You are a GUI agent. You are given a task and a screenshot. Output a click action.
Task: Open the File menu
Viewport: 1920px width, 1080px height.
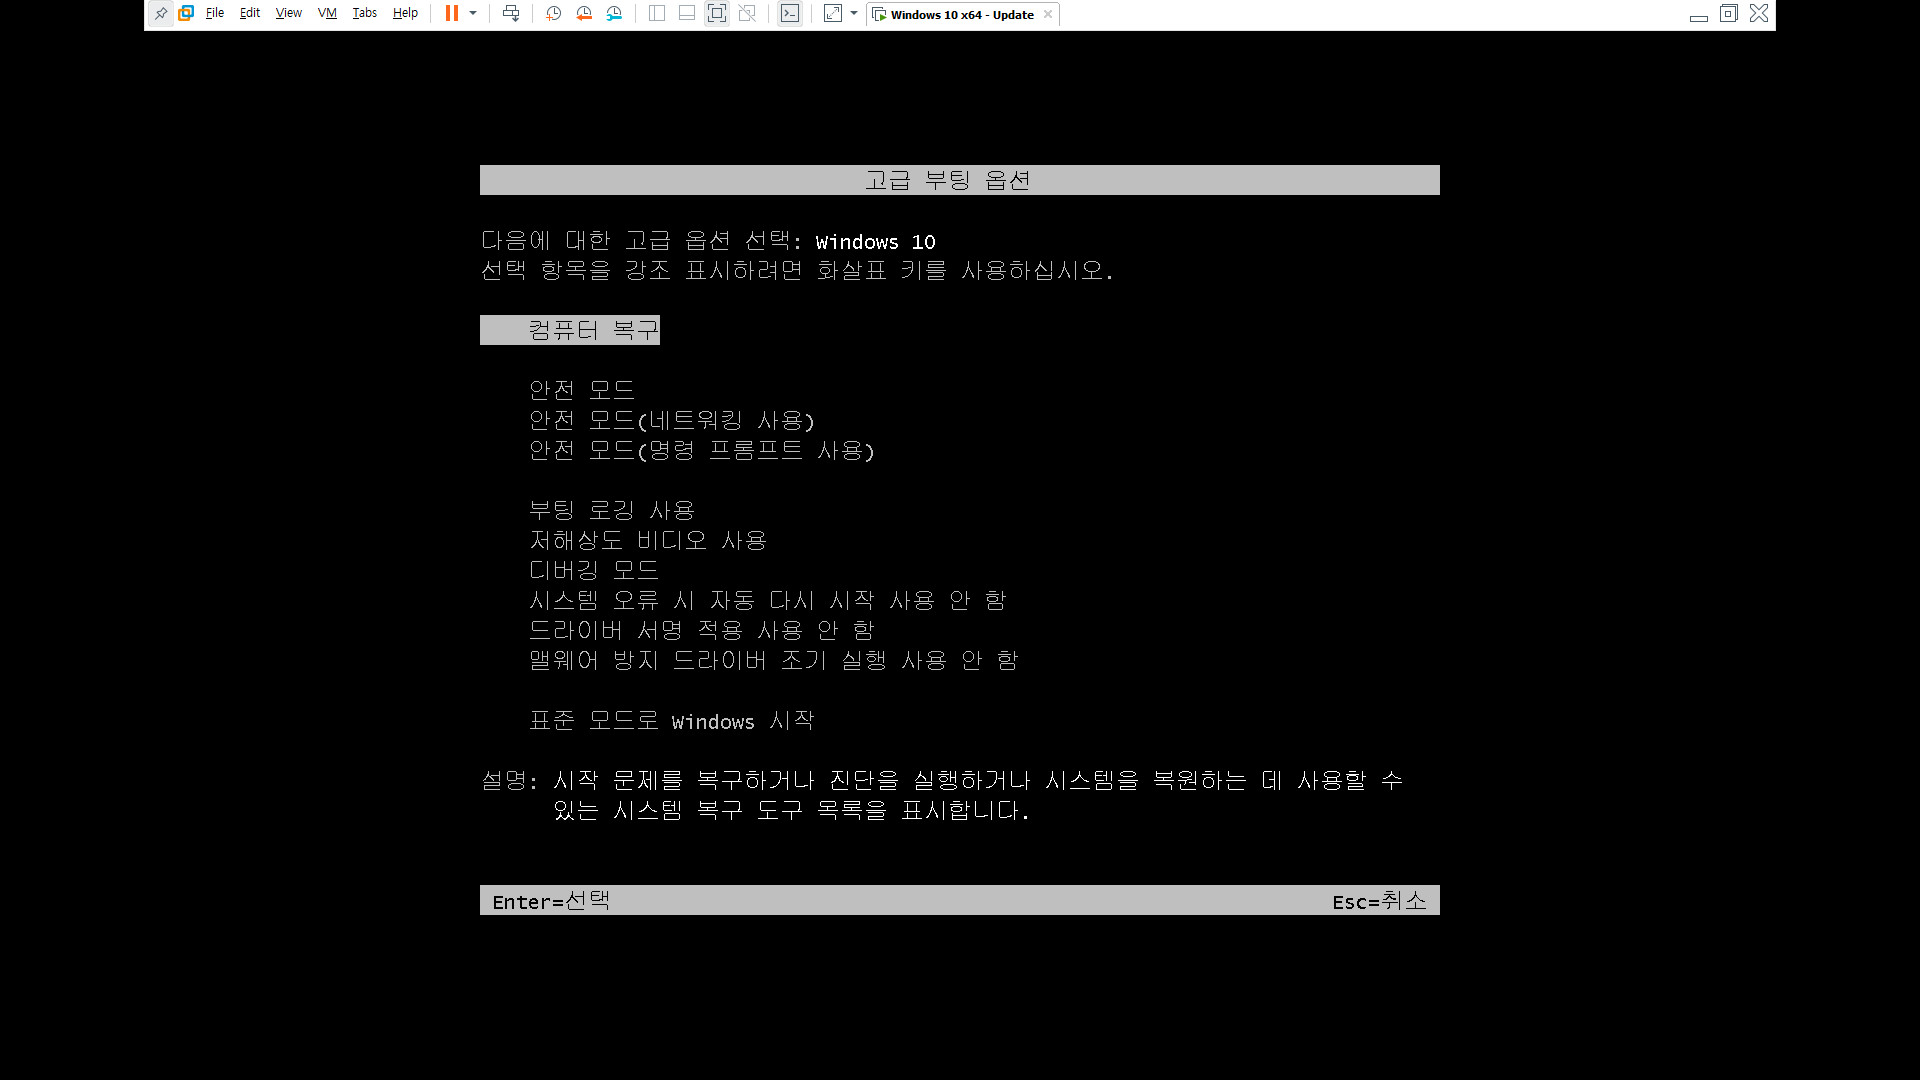coord(215,14)
